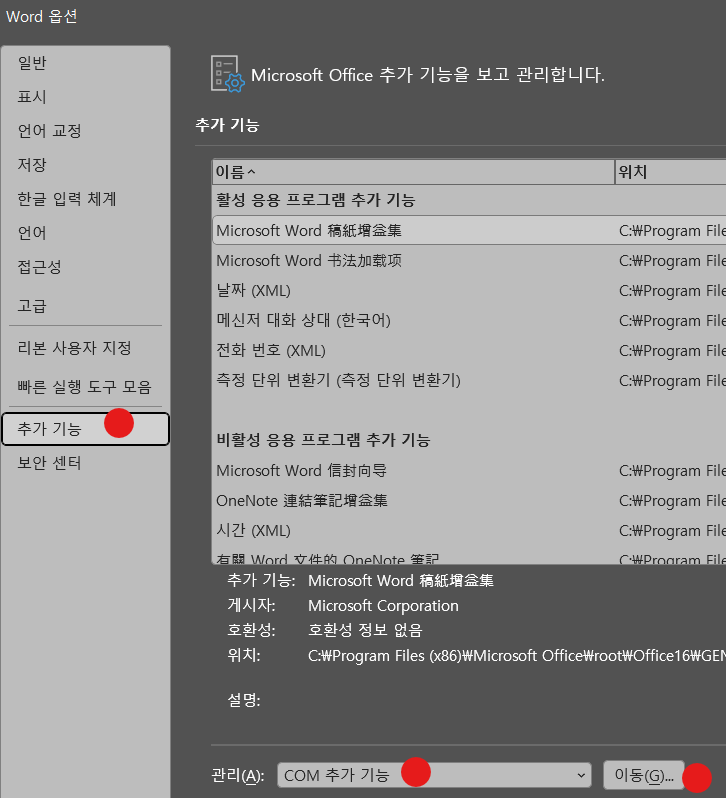Open the 접근성 options page
This screenshot has width=726, height=798.
tap(85, 267)
